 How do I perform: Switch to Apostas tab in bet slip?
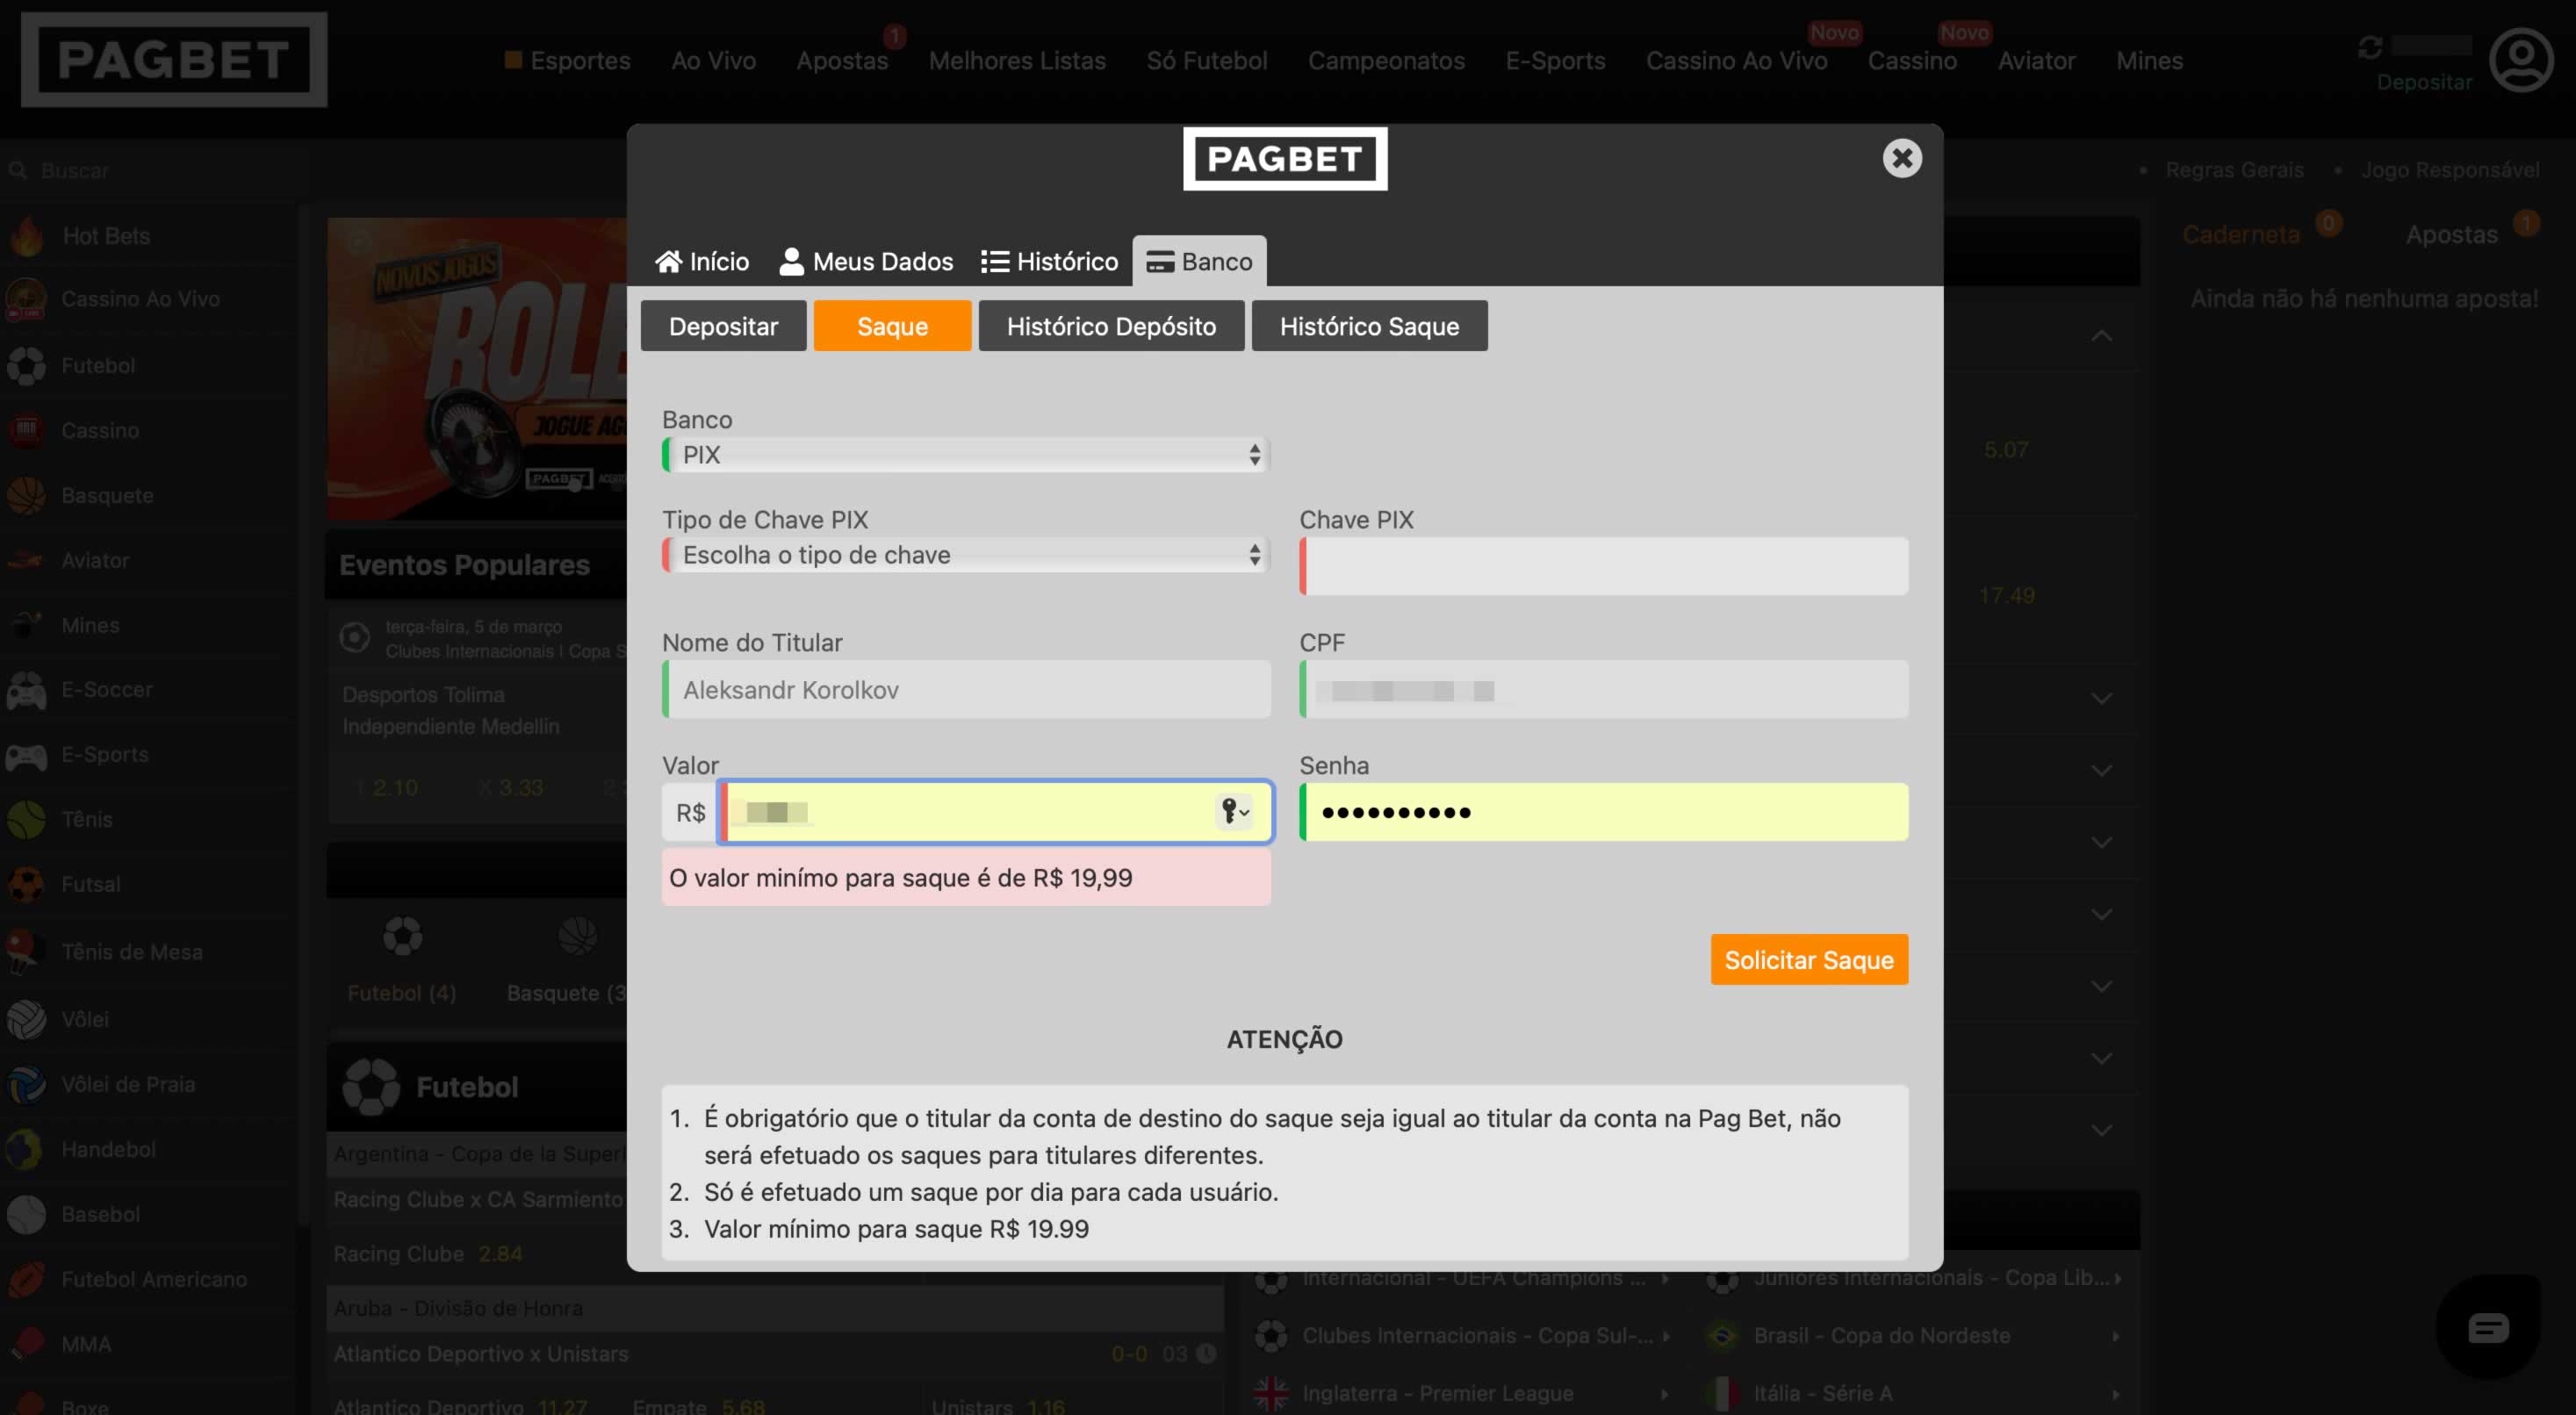coord(2451,235)
